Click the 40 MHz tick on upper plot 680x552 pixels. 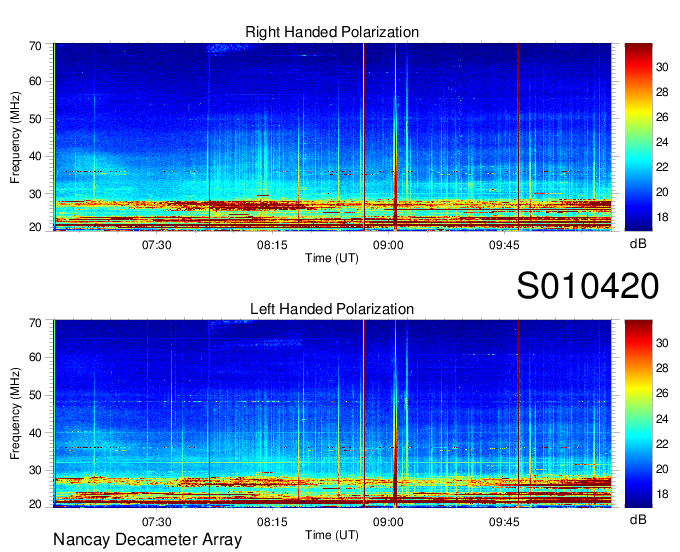pos(36,157)
